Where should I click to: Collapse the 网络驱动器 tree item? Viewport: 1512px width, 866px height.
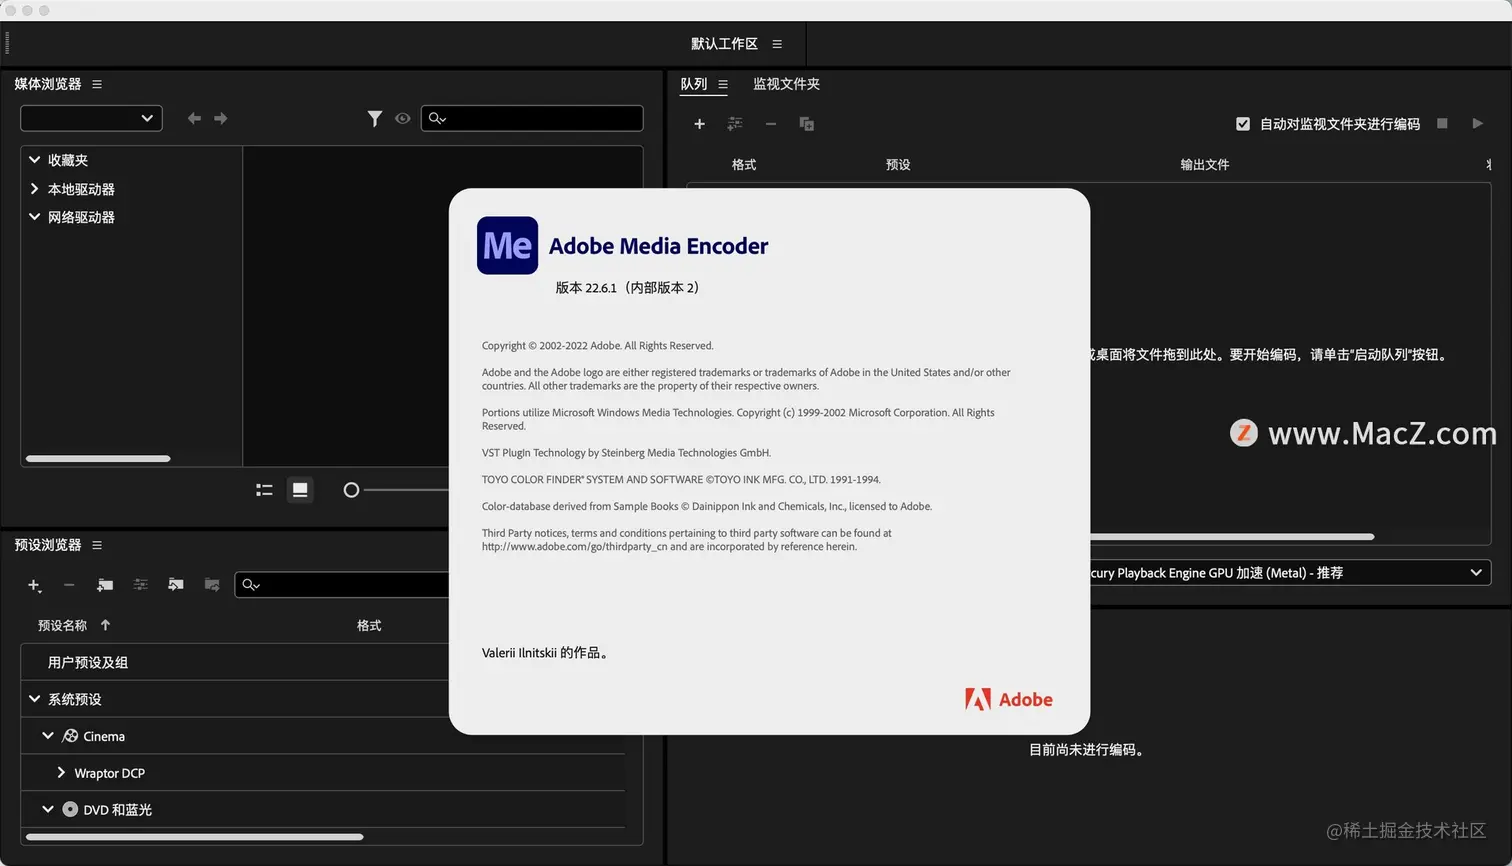34,217
